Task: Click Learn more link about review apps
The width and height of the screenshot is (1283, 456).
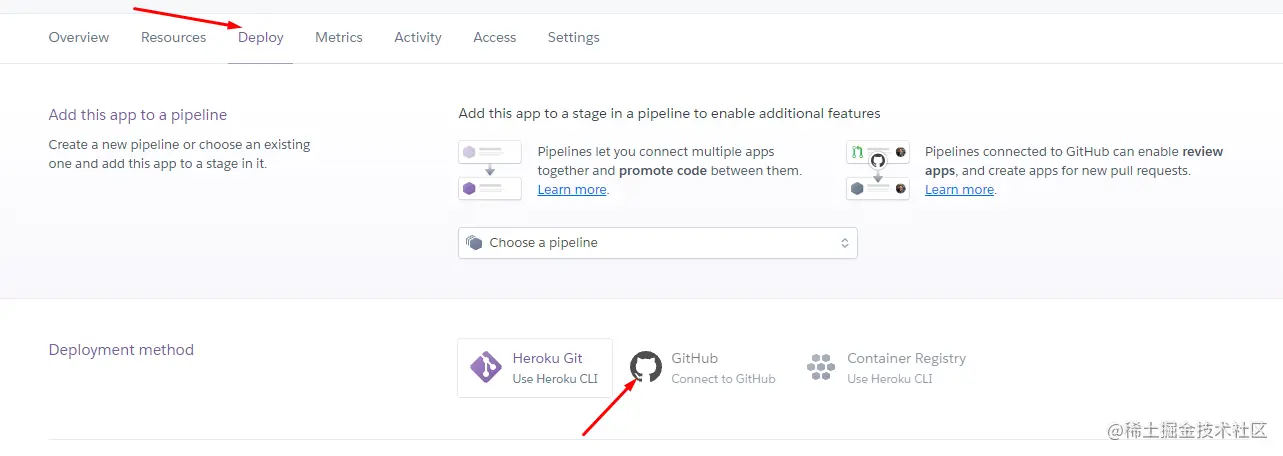Action: coord(959,190)
